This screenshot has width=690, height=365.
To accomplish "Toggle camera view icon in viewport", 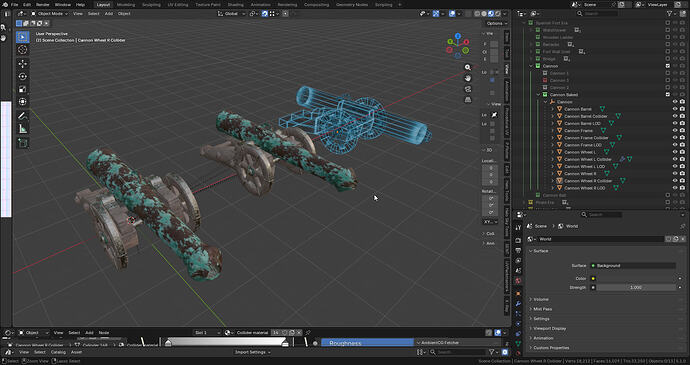I will (x=468, y=89).
